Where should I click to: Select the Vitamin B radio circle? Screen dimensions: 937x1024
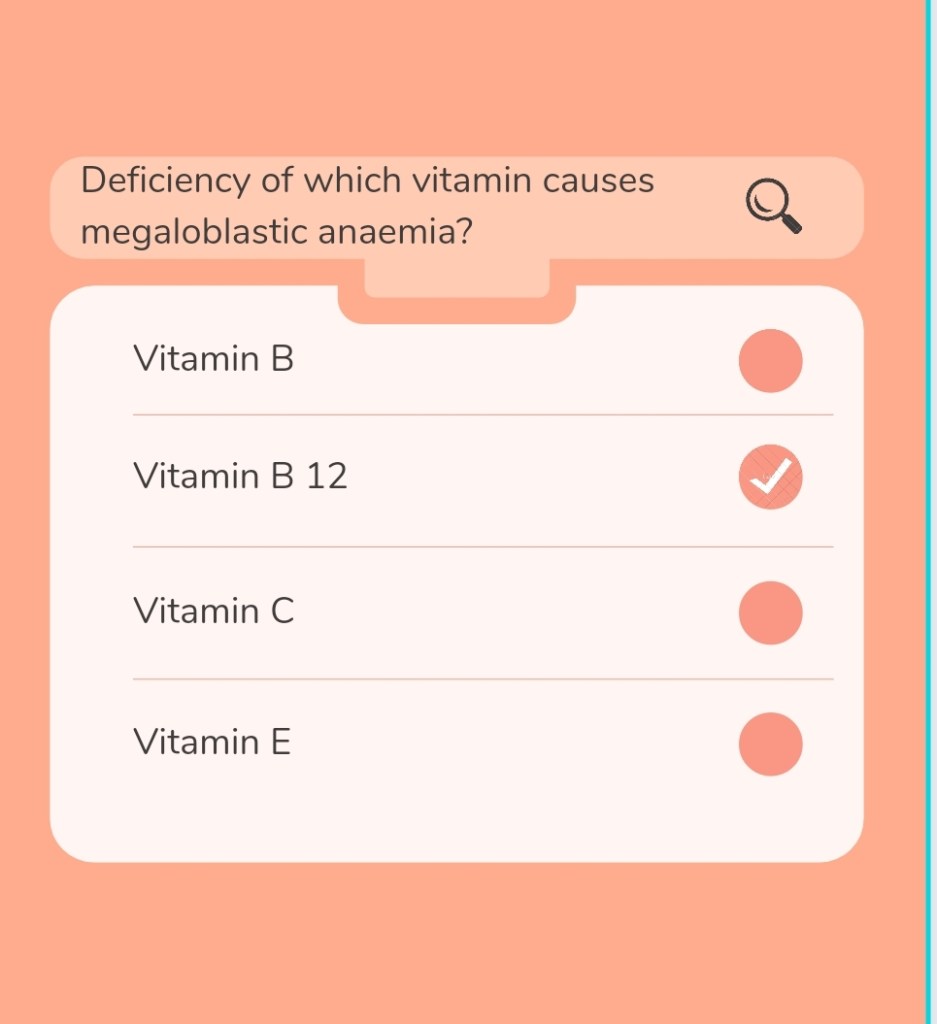point(770,360)
